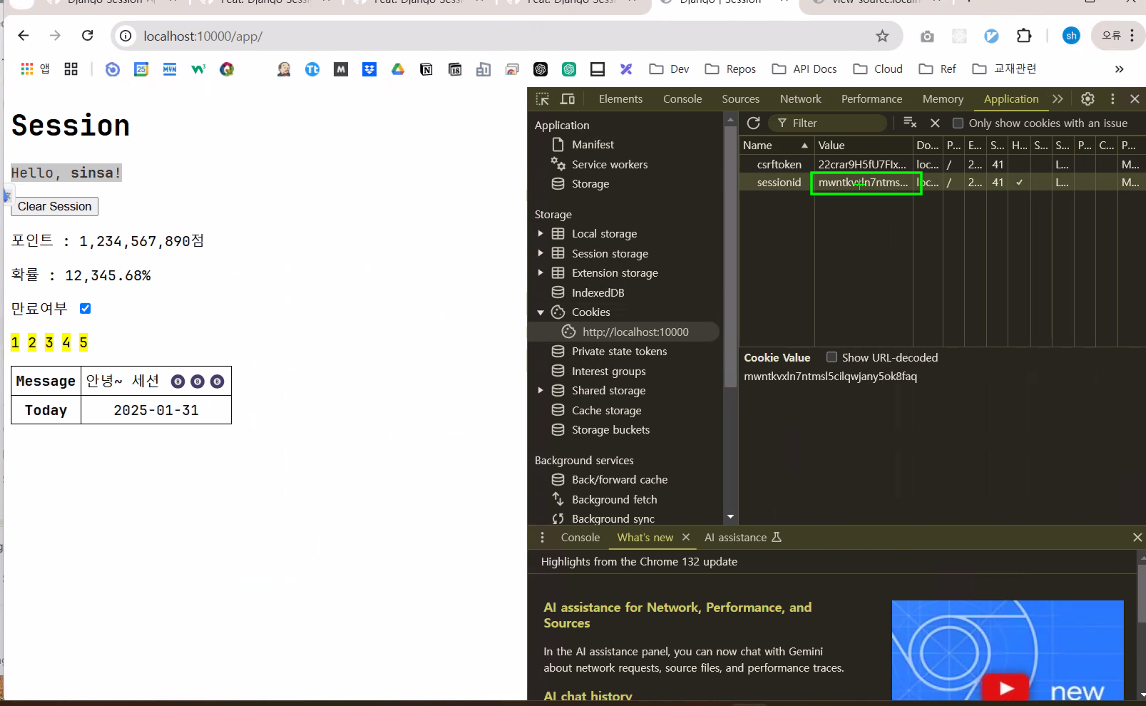
Task: Open the API Docs bookmarks folder
Action: tap(805, 69)
